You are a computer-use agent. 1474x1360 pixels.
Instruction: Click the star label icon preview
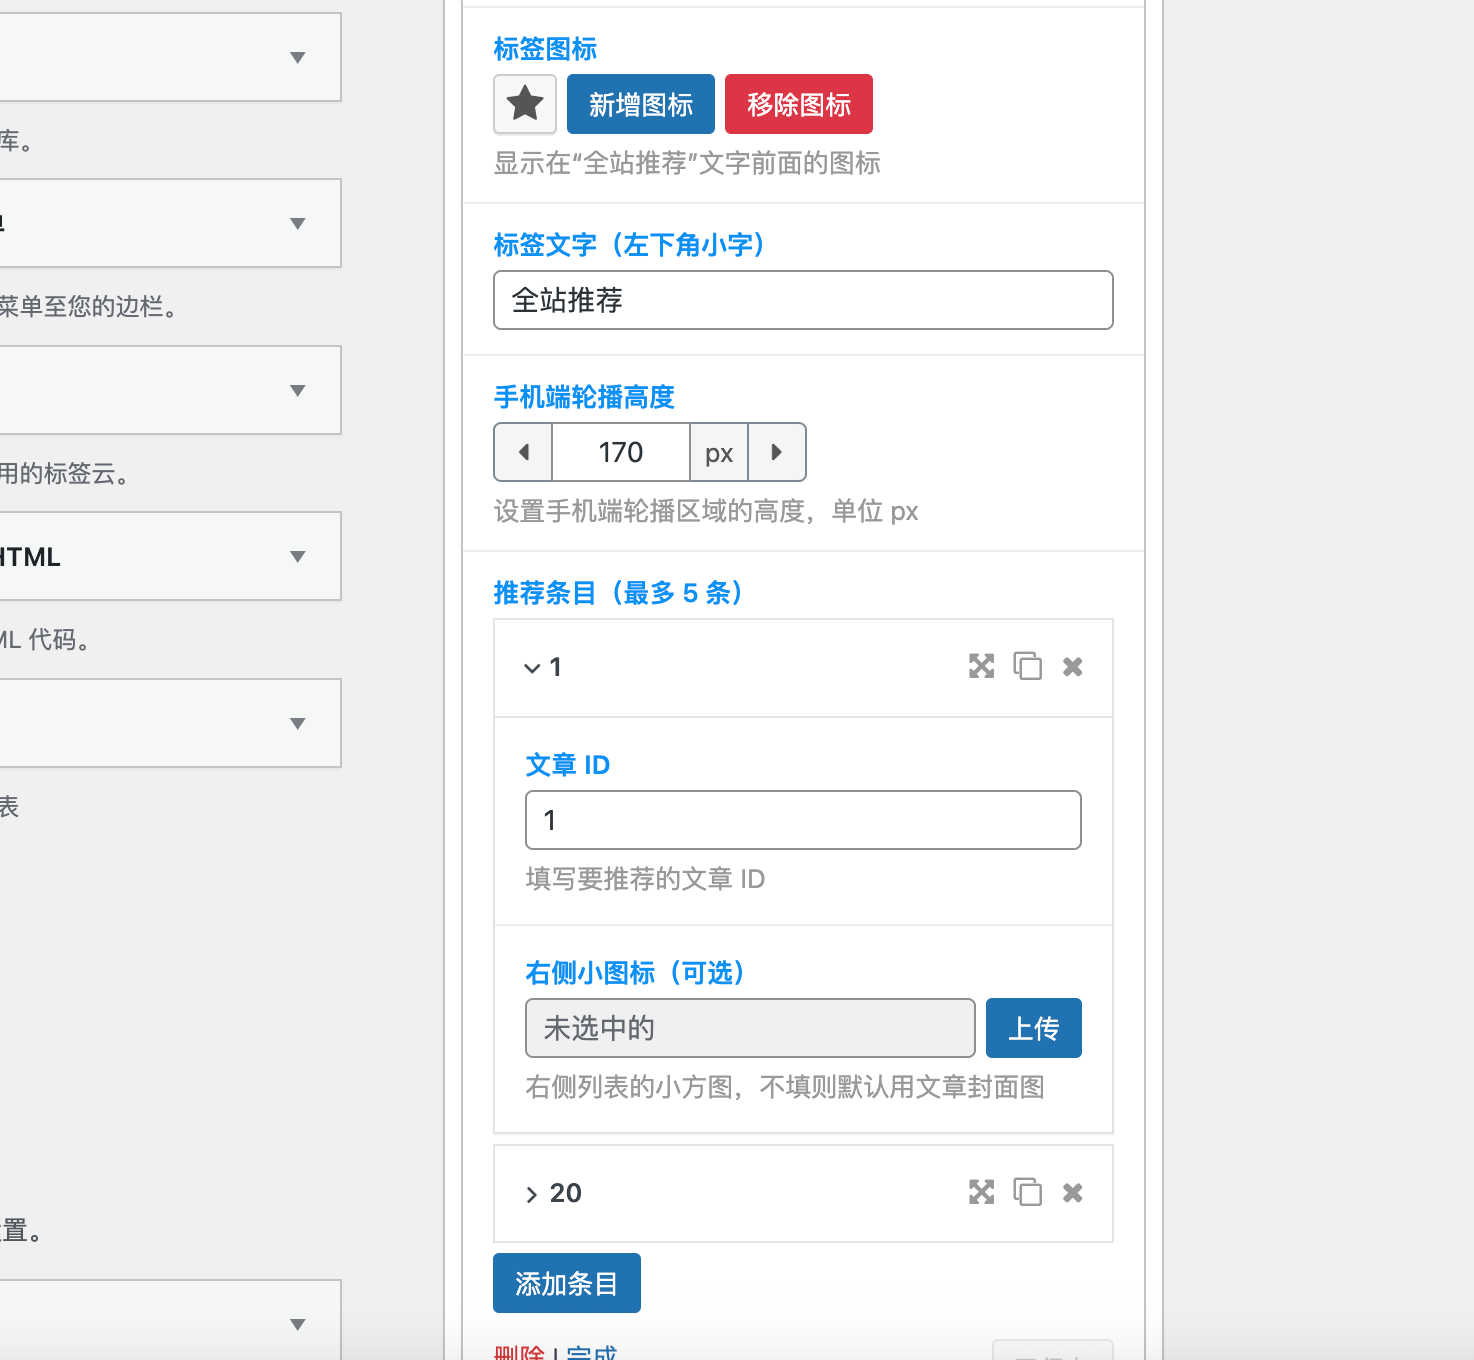tap(524, 104)
